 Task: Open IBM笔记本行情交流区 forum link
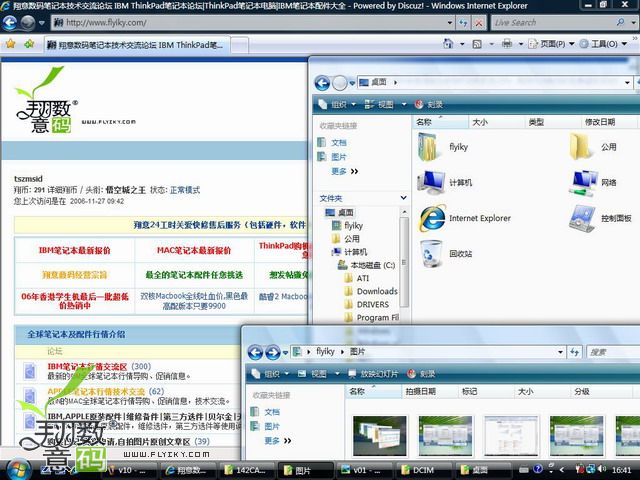point(87,366)
